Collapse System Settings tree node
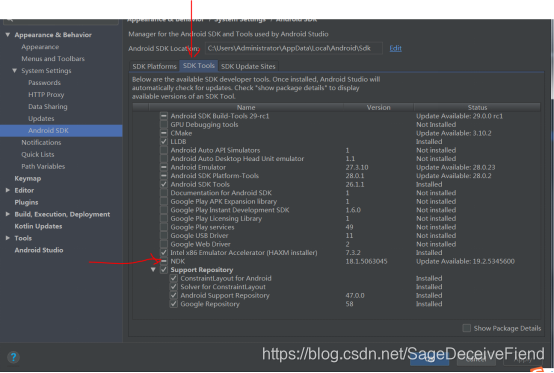The image size is (554, 373). 14,71
